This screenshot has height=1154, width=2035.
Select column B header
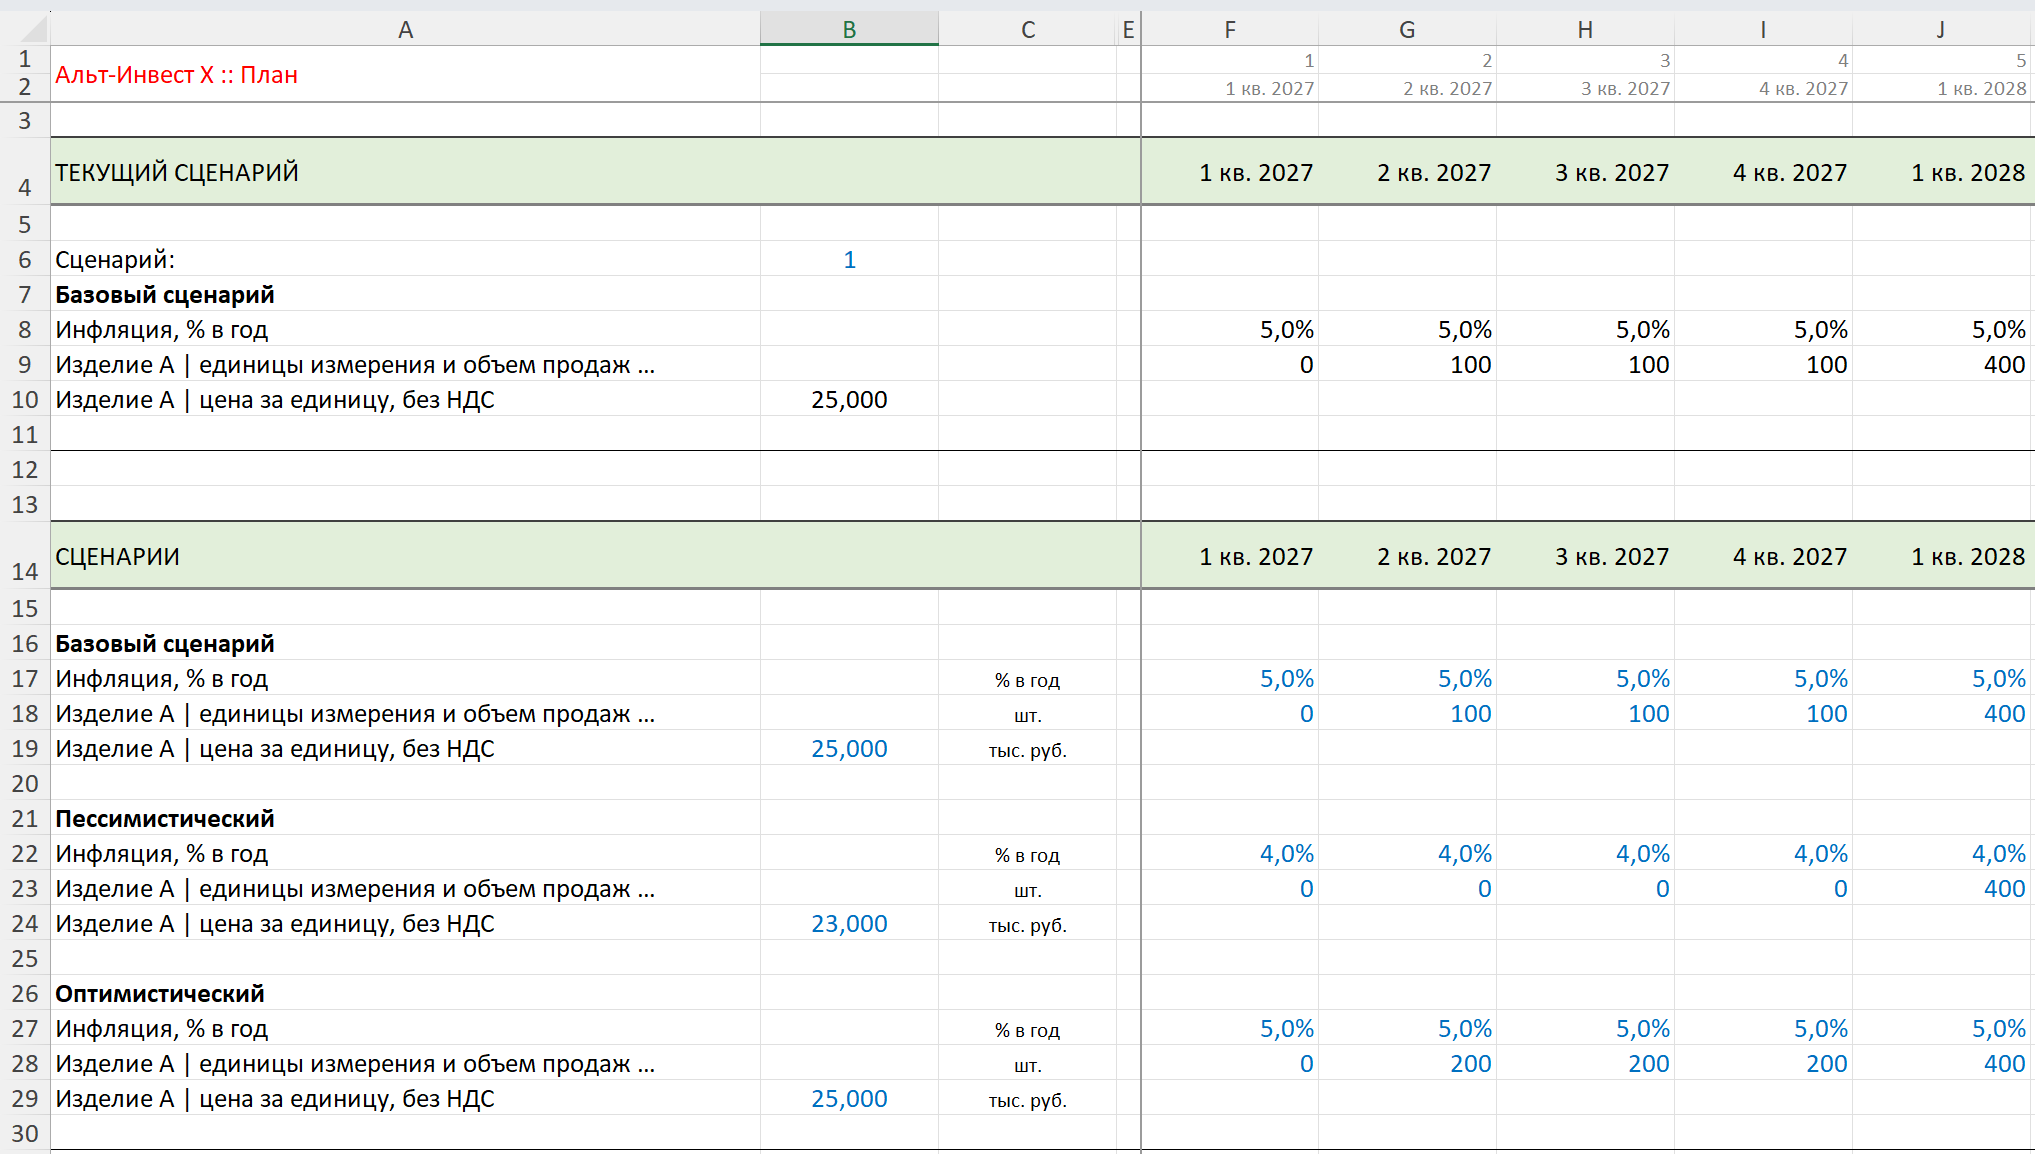click(849, 30)
